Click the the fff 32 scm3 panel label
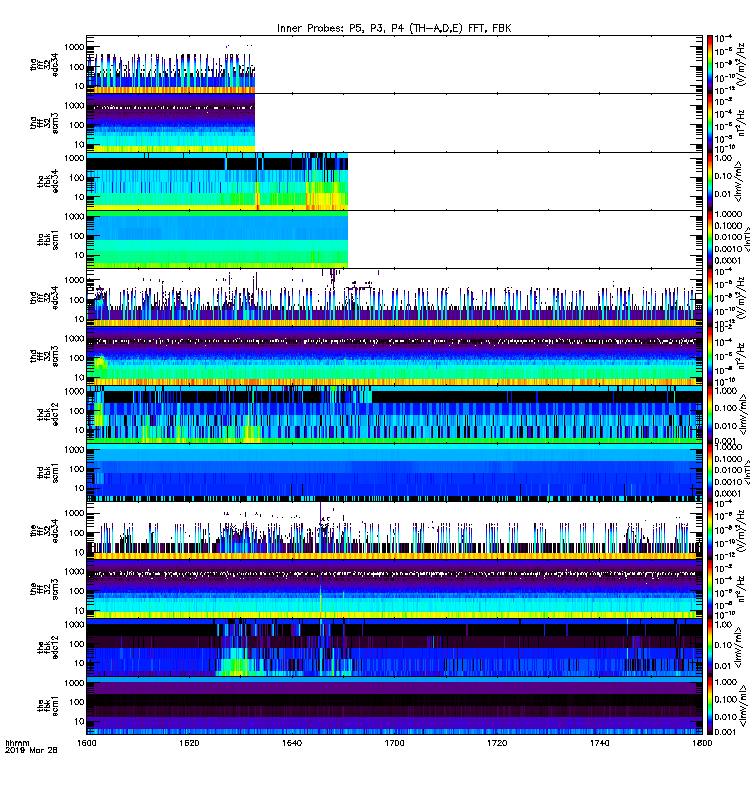Image resolution: width=750 pixels, height=800 pixels. point(44,590)
